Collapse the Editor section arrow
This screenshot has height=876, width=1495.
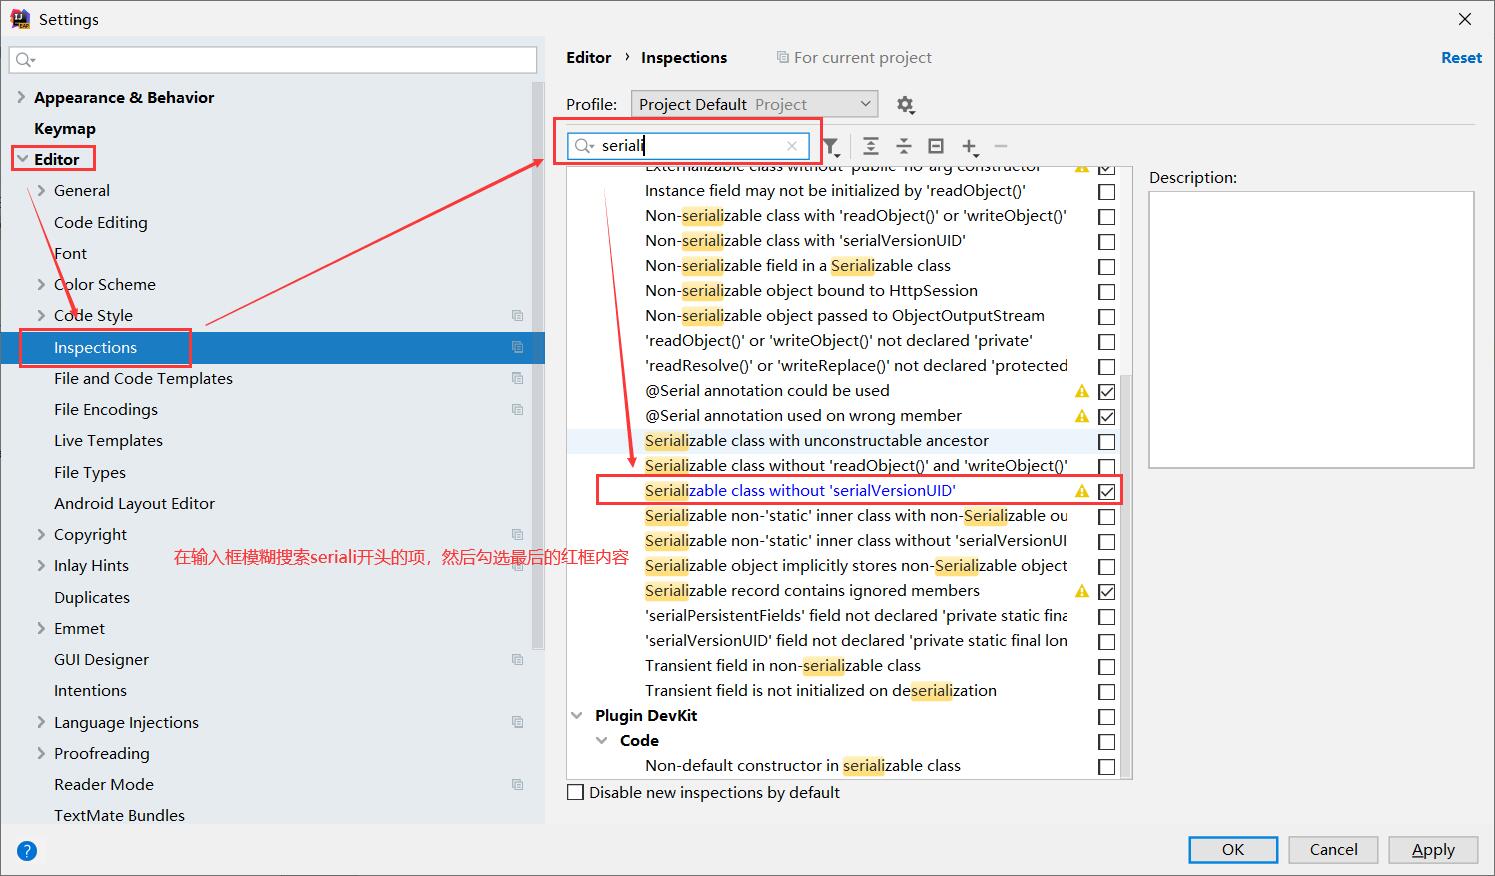pyautogui.click(x=21, y=159)
